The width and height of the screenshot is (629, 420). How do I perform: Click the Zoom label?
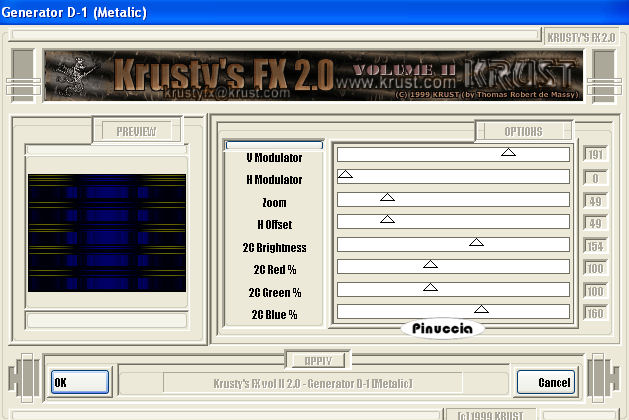(274, 203)
